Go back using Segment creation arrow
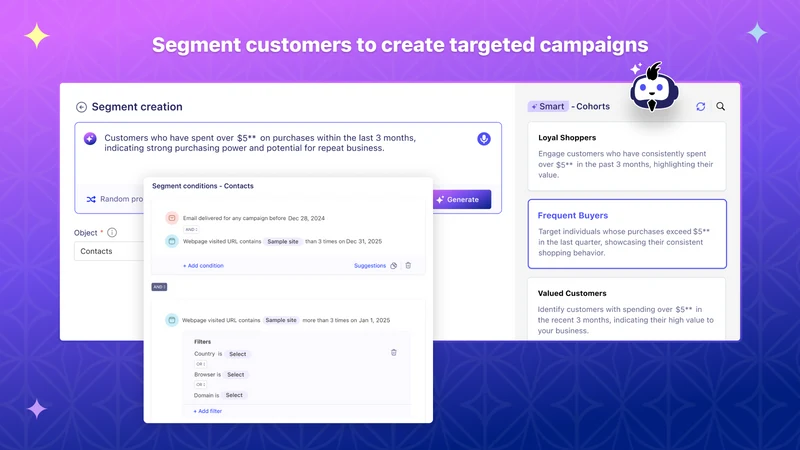 (81, 107)
